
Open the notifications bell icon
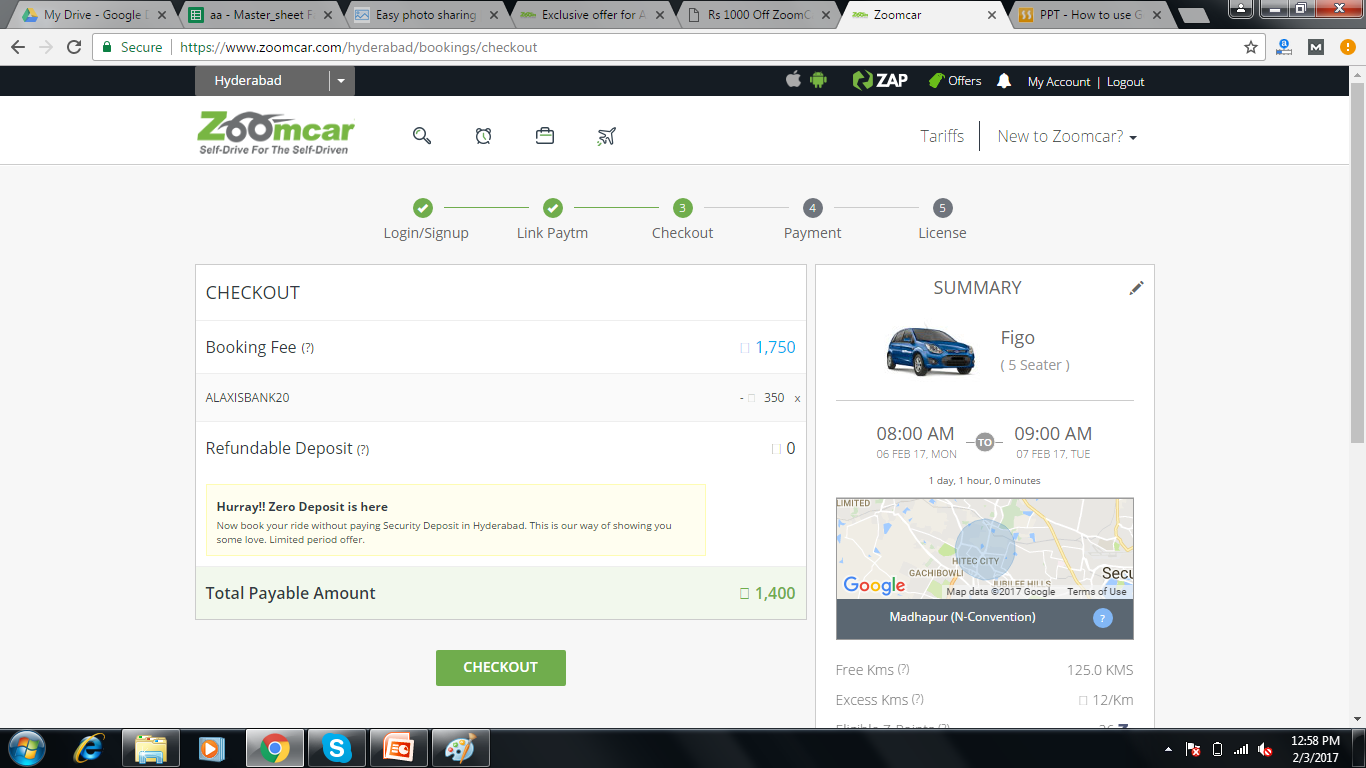[1004, 81]
